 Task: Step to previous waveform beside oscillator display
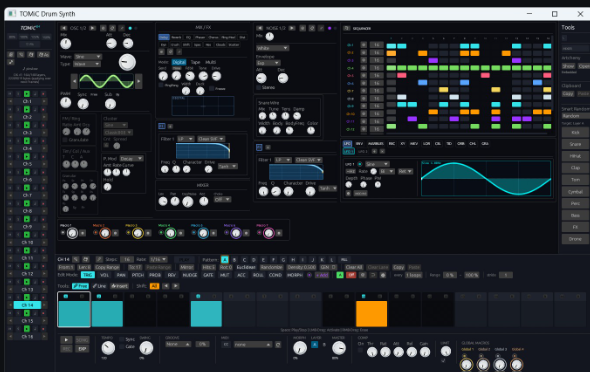point(74,81)
